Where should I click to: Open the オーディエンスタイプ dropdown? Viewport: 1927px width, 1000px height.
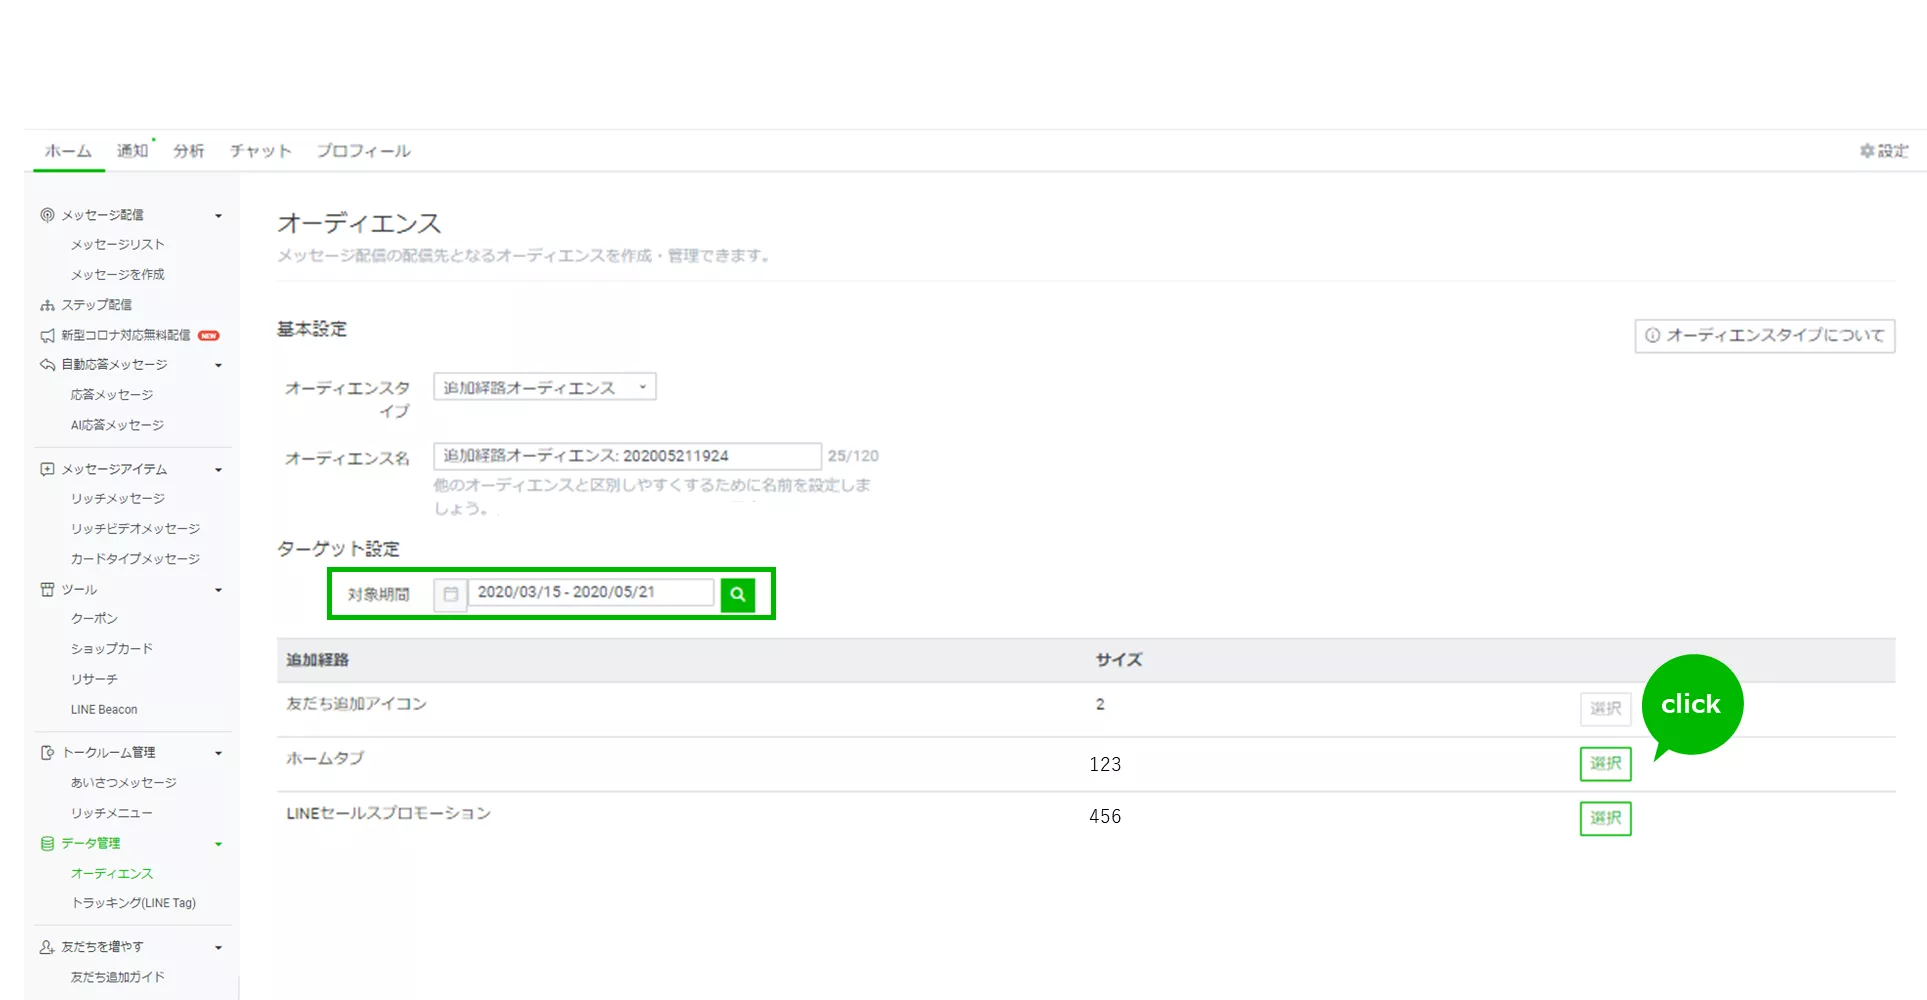click(x=544, y=387)
